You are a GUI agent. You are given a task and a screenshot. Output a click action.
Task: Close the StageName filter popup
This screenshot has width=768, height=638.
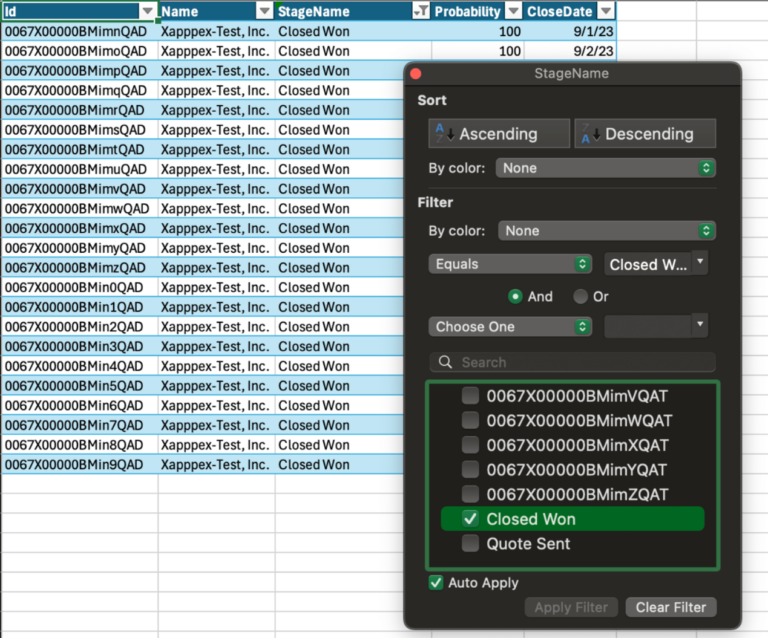pyautogui.click(x=416, y=73)
